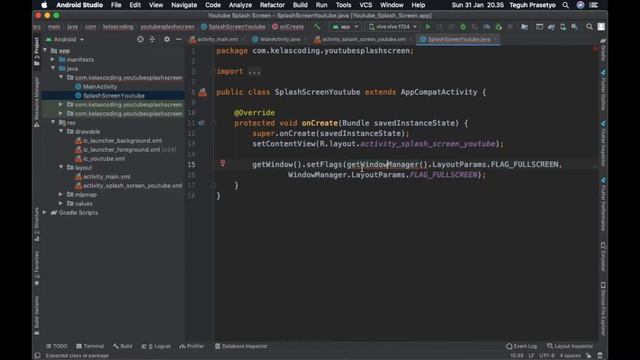The width and height of the screenshot is (640, 360).
Task: Click the status bar lock read-only icon
Action: (x=588, y=356)
